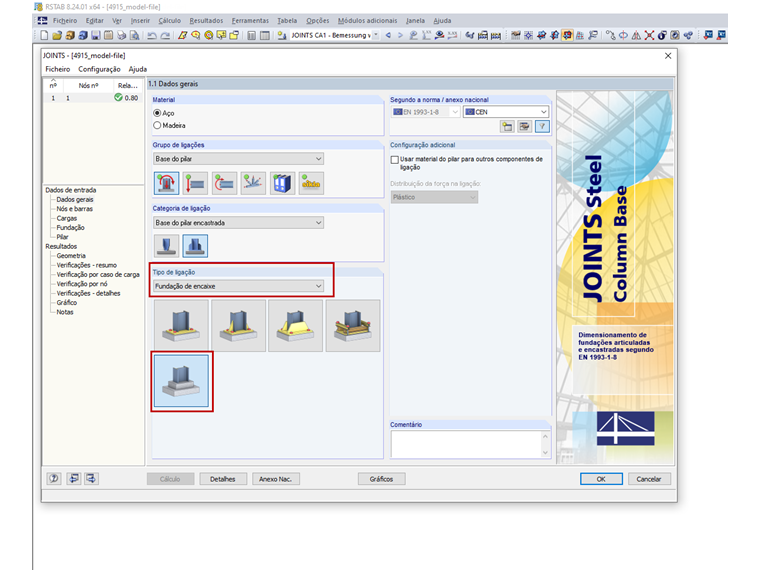Click the Cálculo button
Screen dimensions: 760x570
coord(170,479)
